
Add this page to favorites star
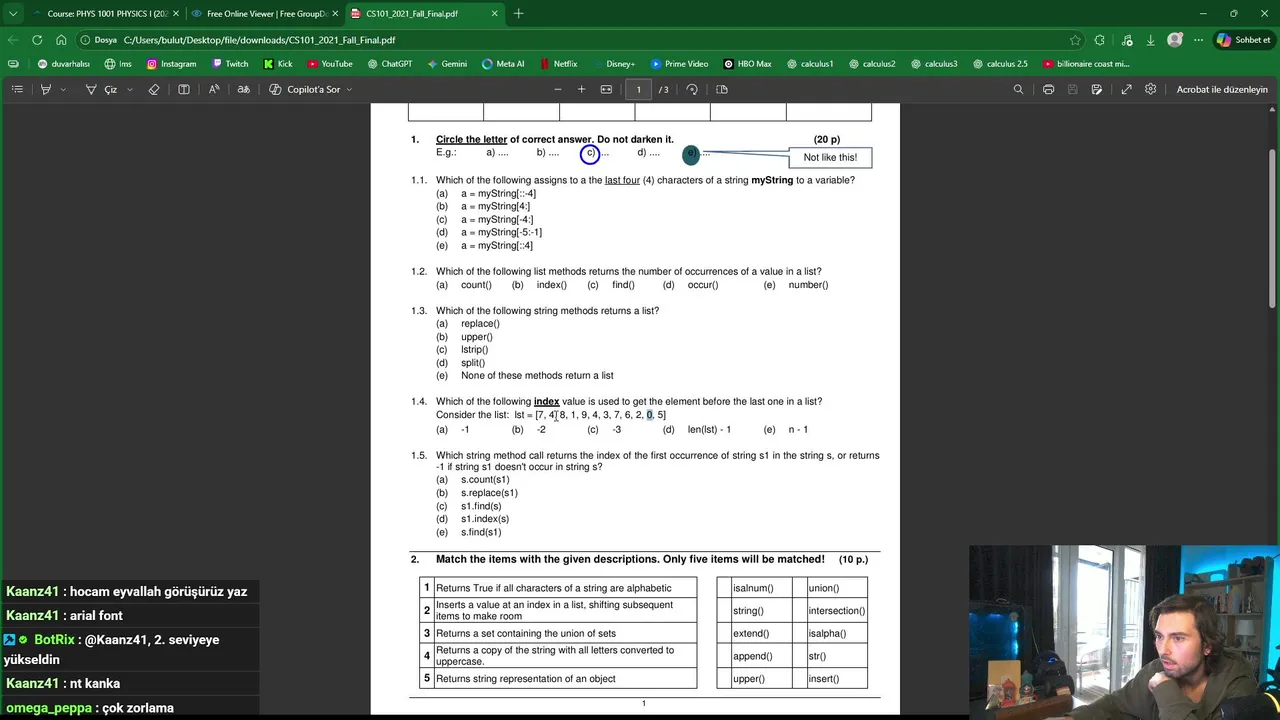[x=1075, y=40]
